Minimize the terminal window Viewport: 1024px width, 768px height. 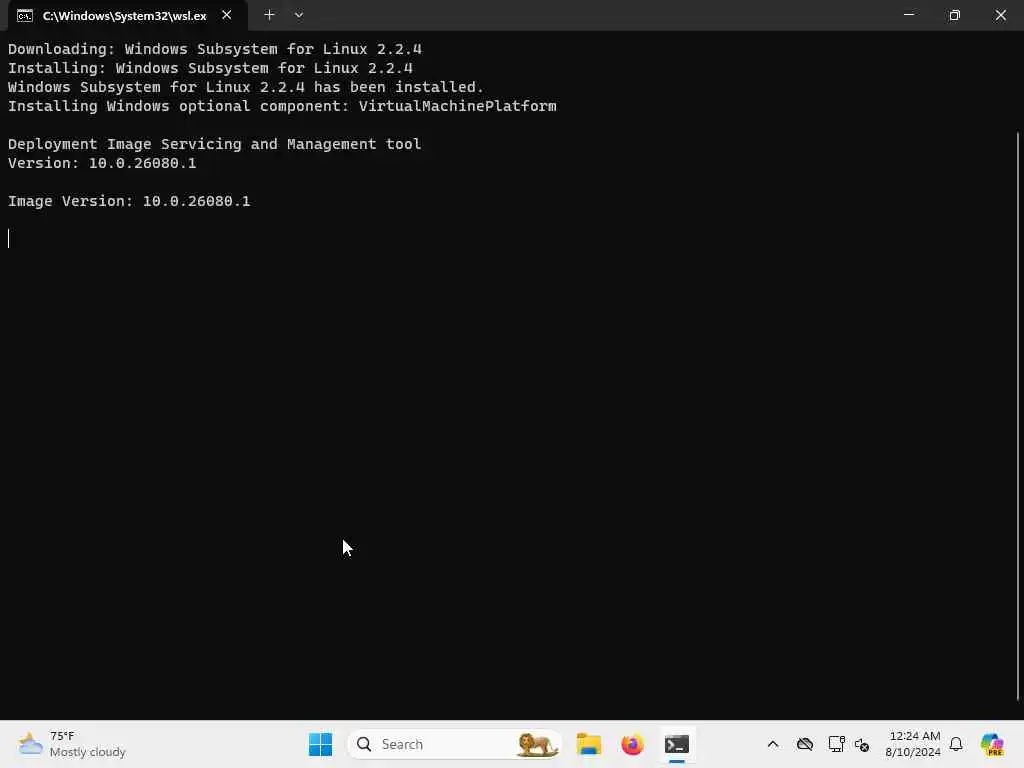(908, 14)
